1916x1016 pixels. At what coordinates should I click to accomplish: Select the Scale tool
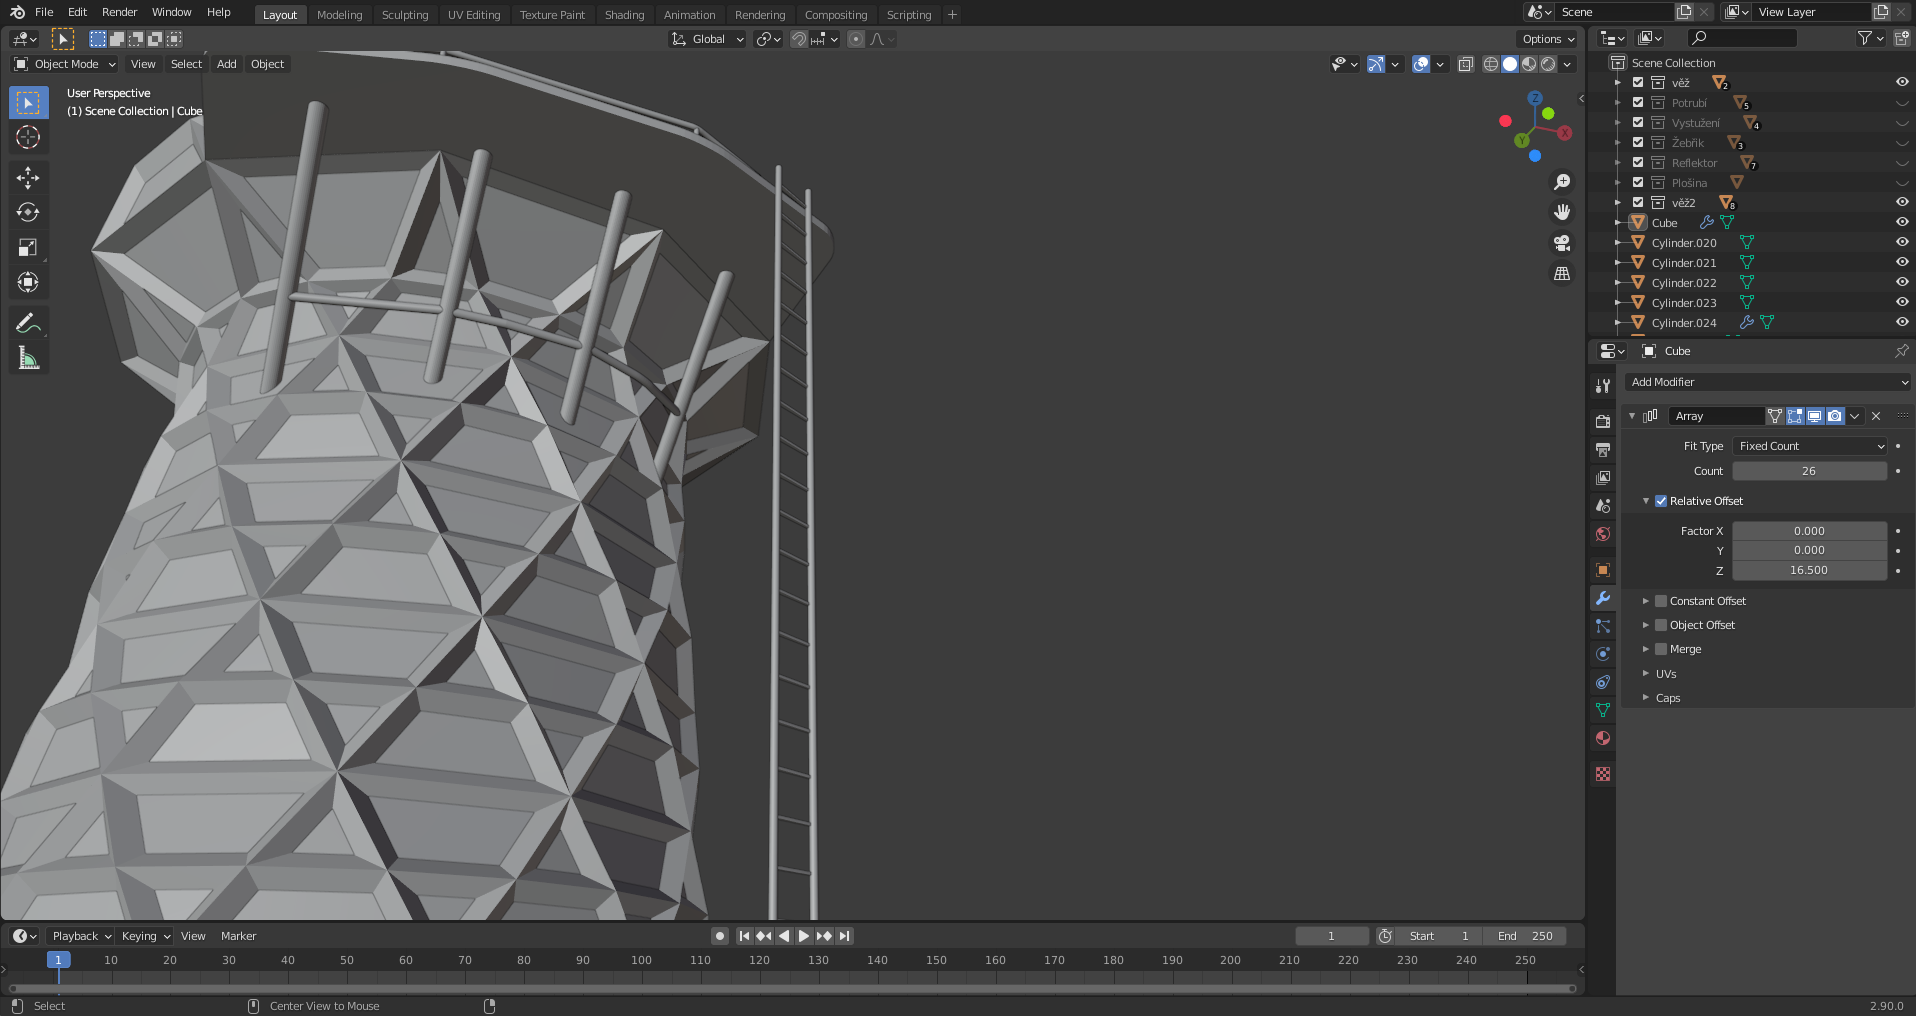28,248
